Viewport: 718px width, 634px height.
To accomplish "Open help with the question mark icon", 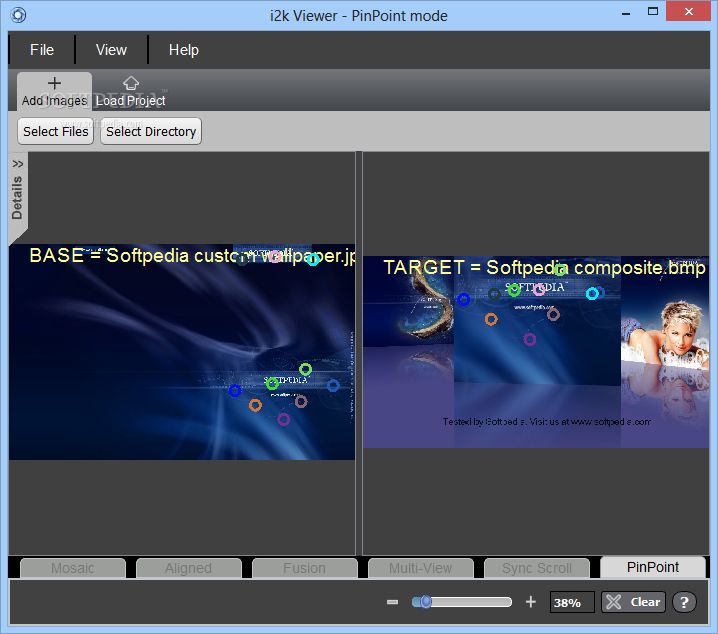I will 684,602.
